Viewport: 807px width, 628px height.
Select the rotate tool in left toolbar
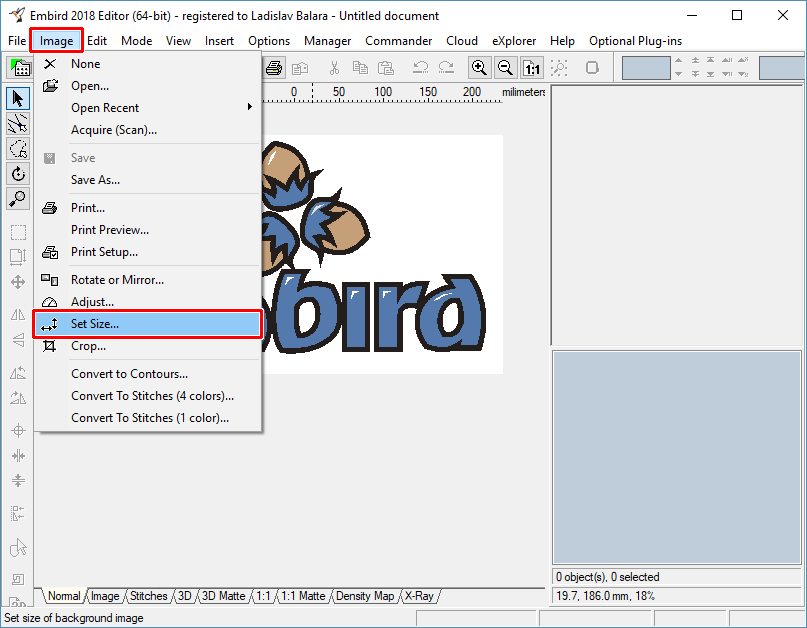pyautogui.click(x=18, y=174)
